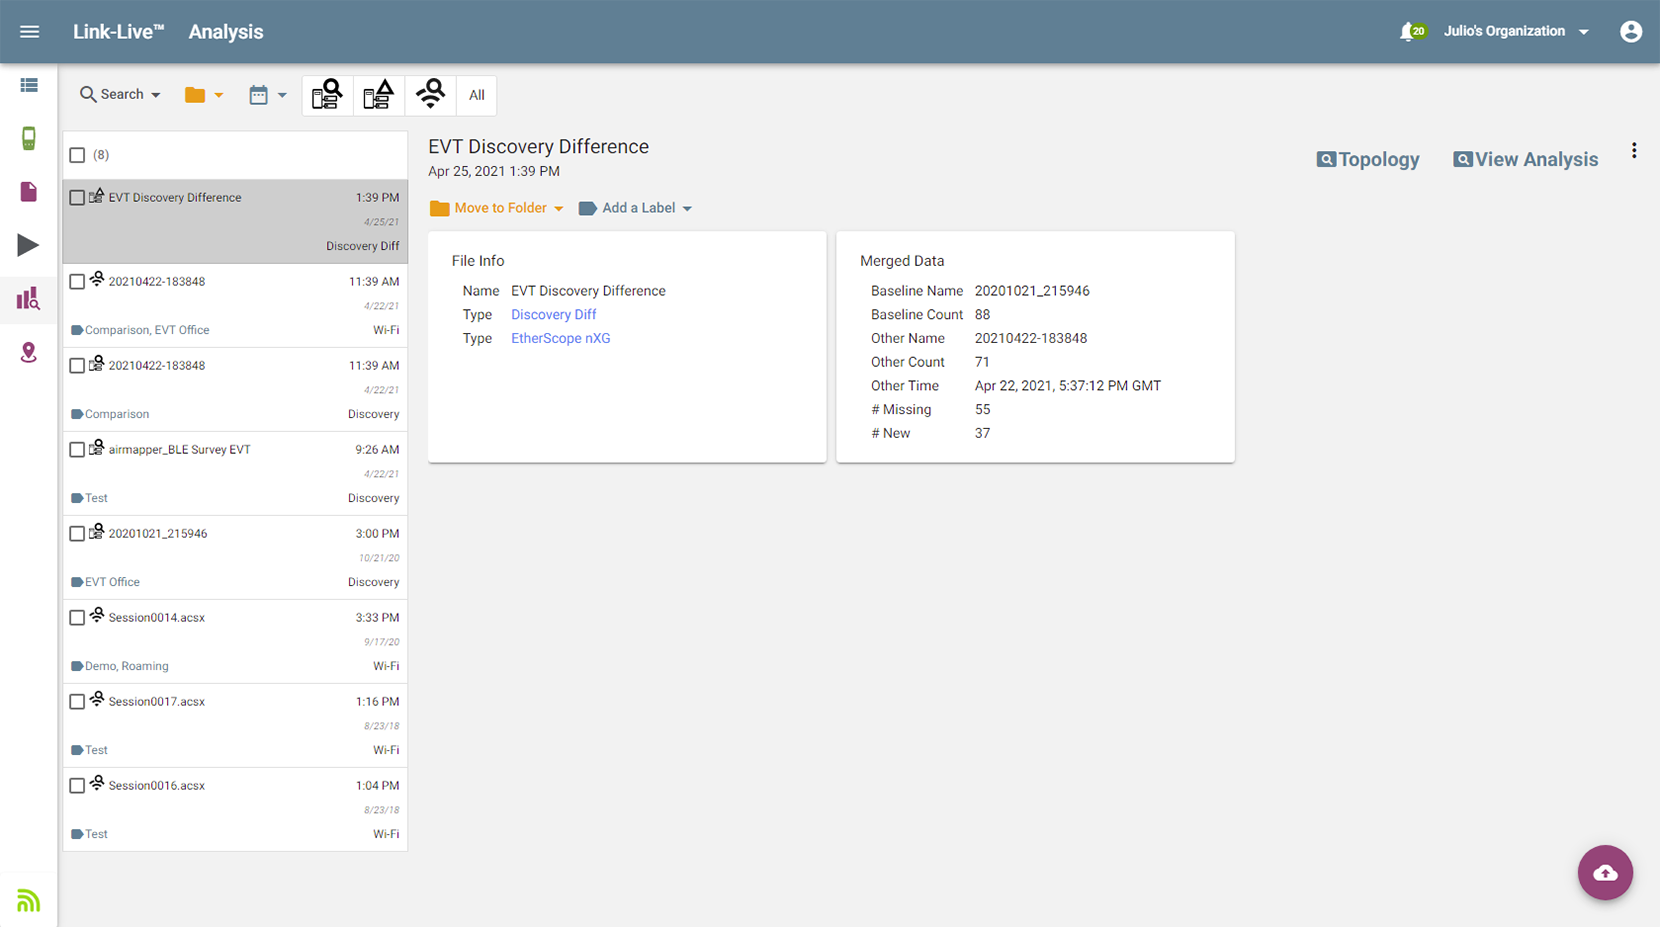Tick the checkbox for airmapper_BLE Survey EVT
1660x927 pixels.
click(x=77, y=449)
